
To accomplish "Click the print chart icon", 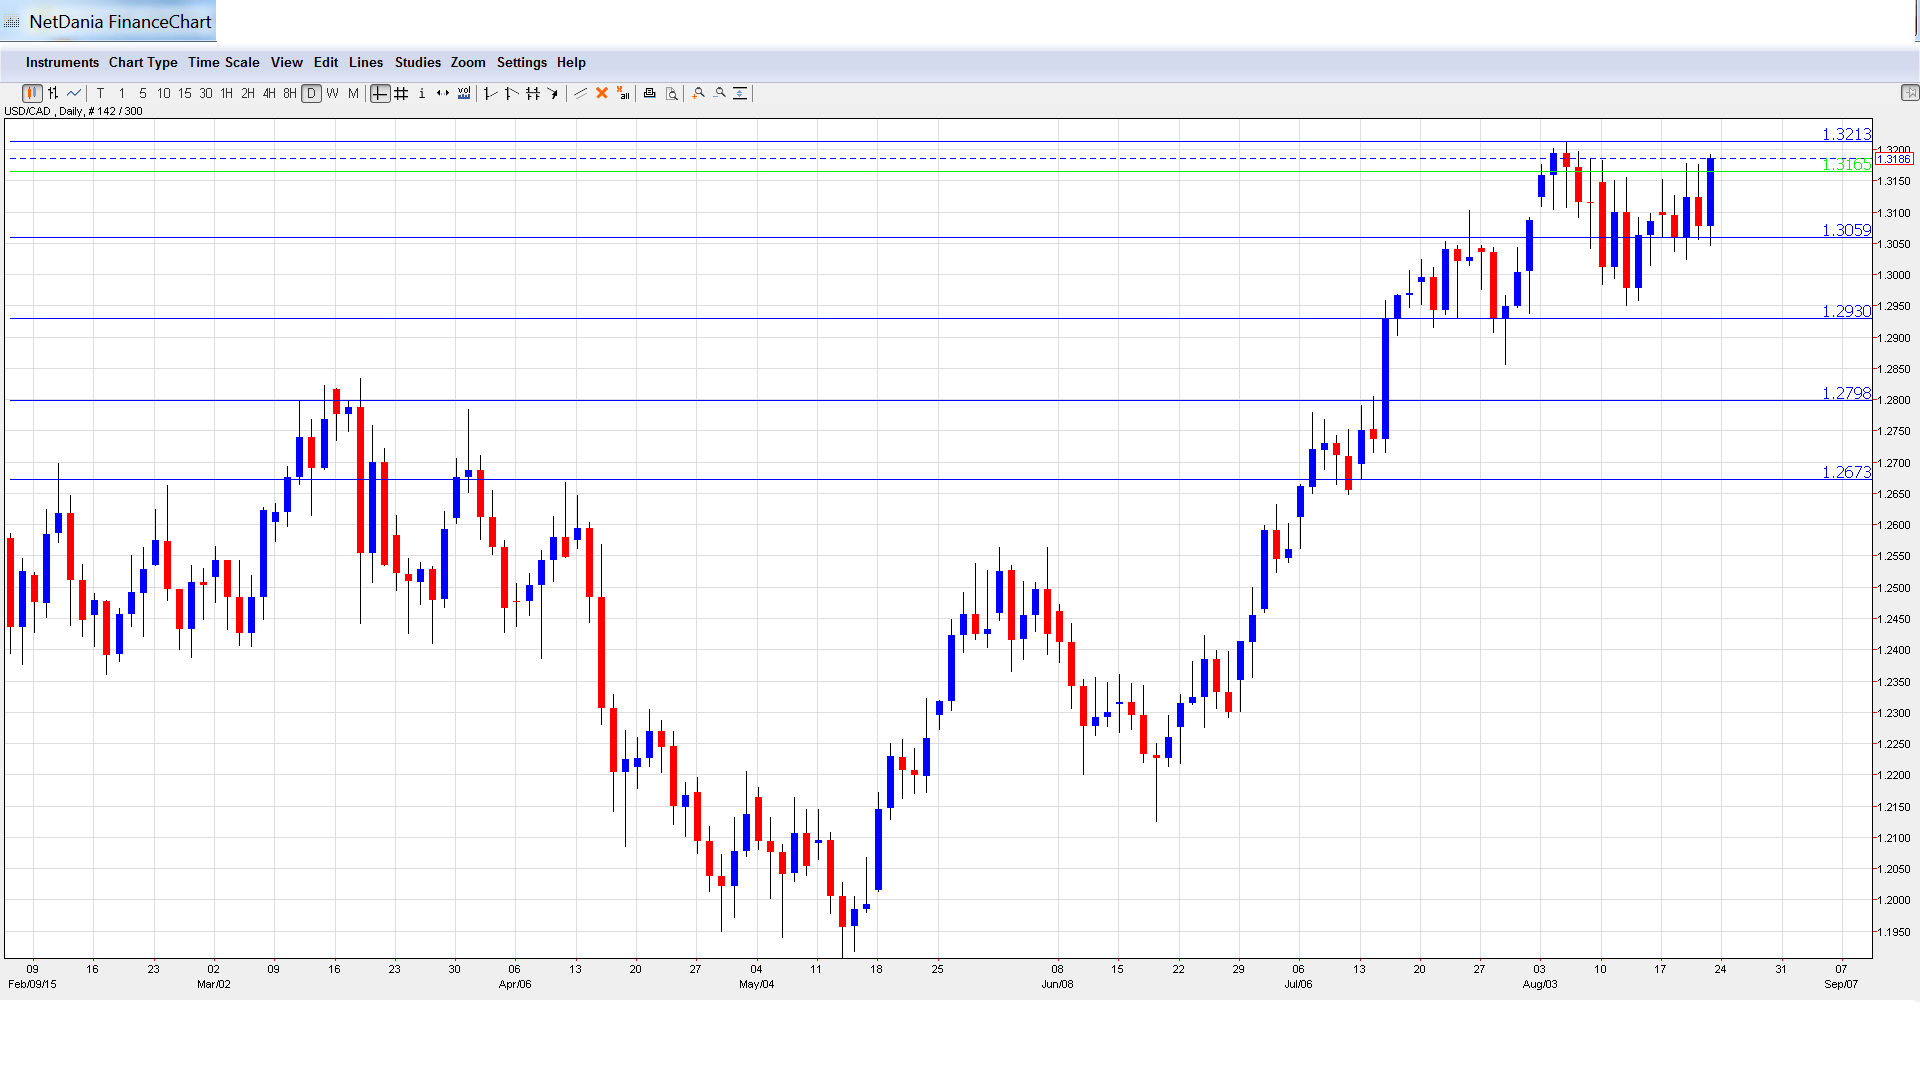I will pos(649,93).
